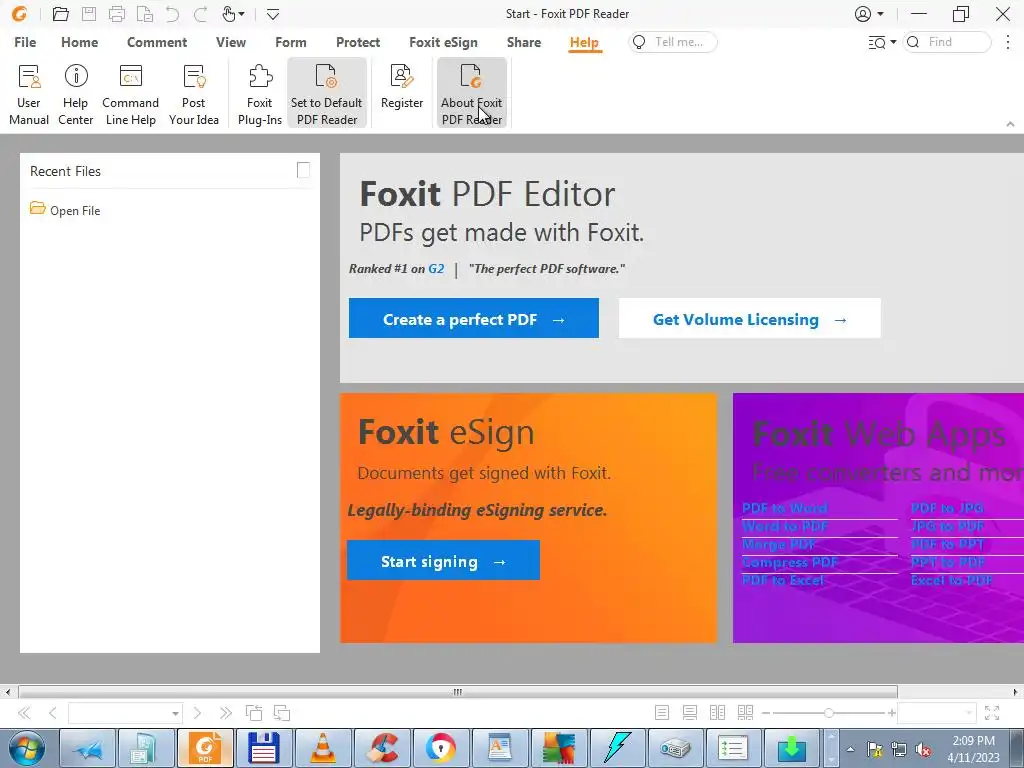Click the Print icon in quick access toolbar
The image size is (1024, 768).
[x=117, y=14]
